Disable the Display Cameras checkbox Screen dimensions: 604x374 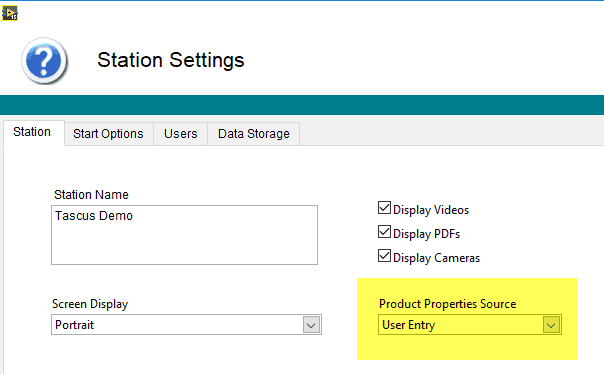point(384,256)
